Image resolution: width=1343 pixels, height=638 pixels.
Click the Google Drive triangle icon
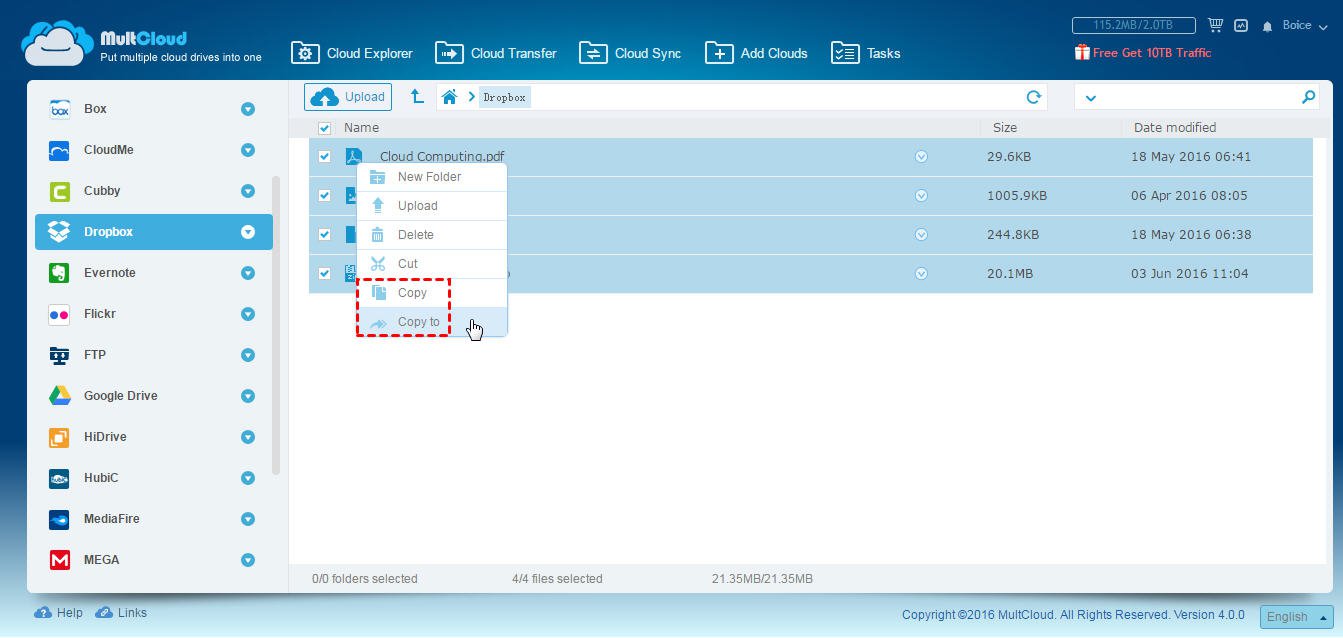[59, 396]
